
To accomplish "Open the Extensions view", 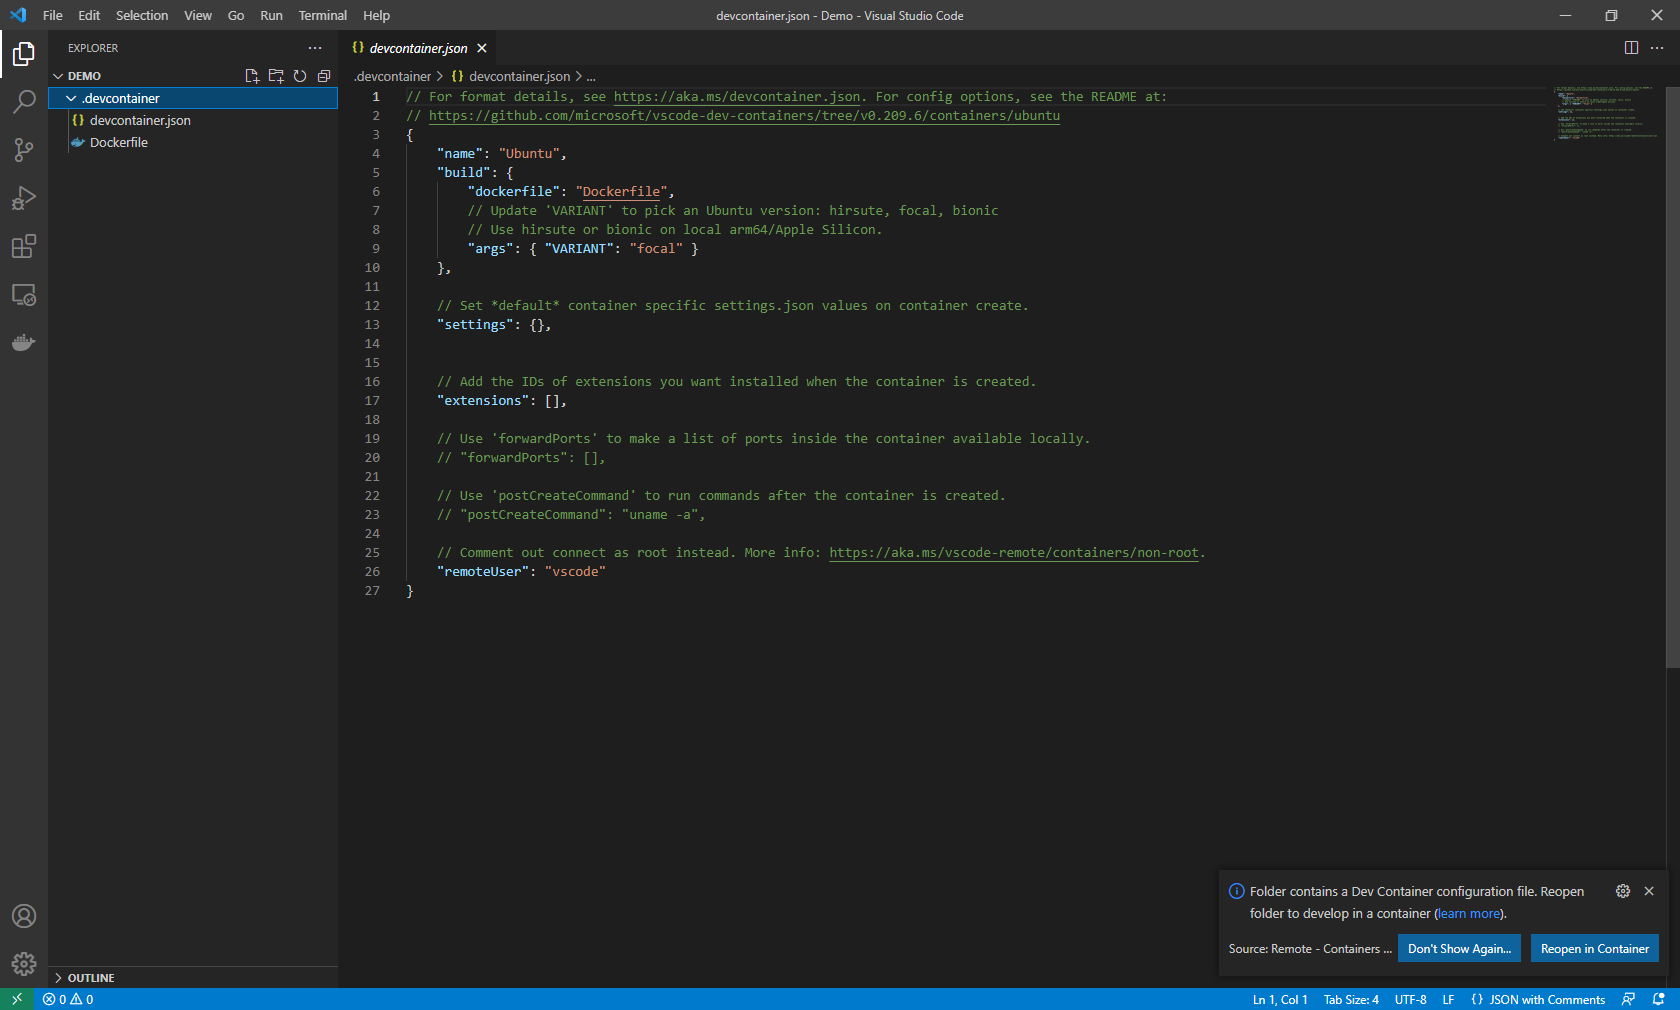I will [x=24, y=246].
